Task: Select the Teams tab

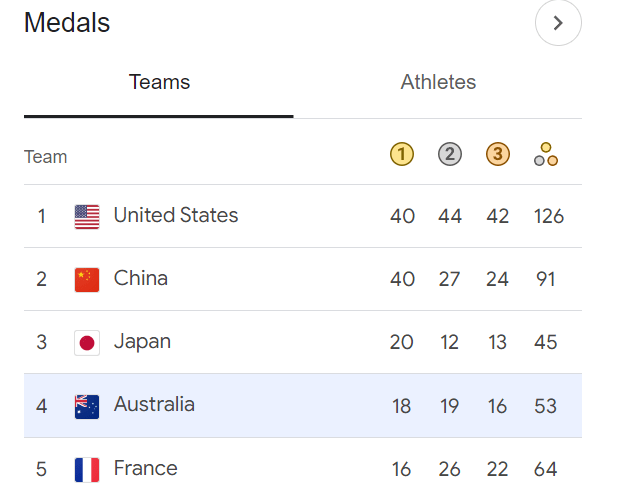Action: (x=159, y=82)
